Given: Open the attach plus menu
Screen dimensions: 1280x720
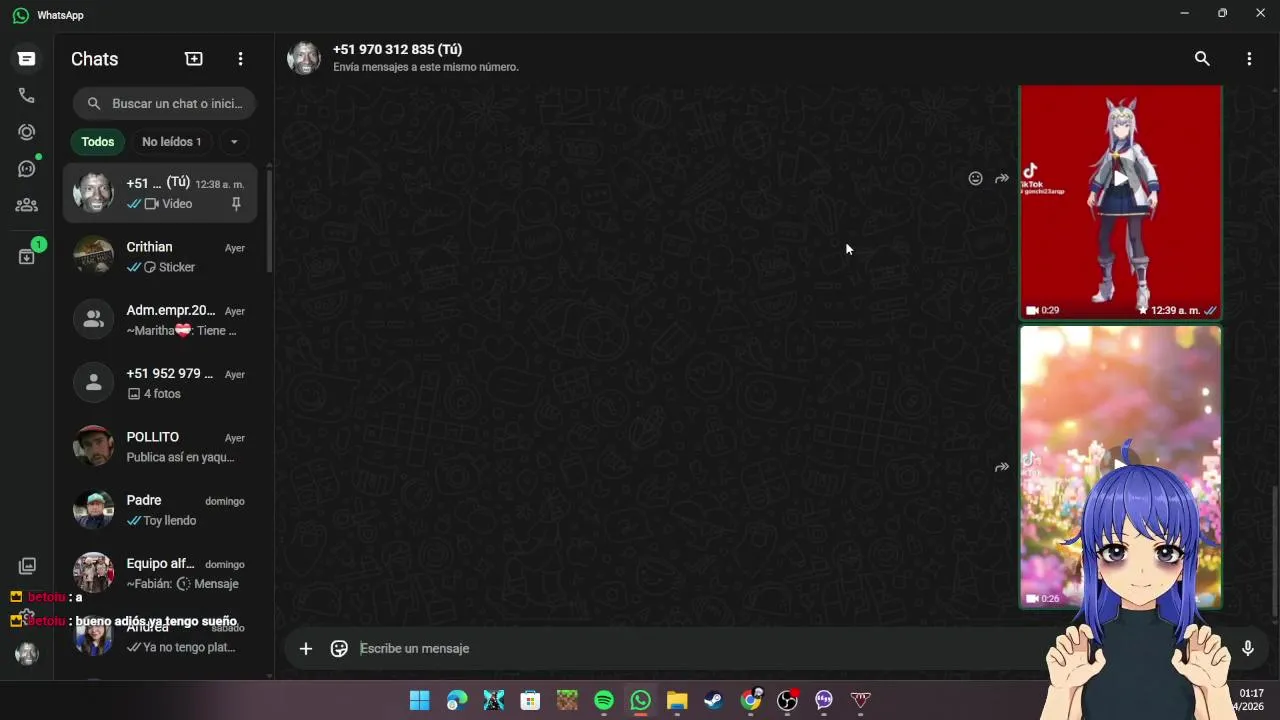Looking at the screenshot, I should [x=306, y=649].
